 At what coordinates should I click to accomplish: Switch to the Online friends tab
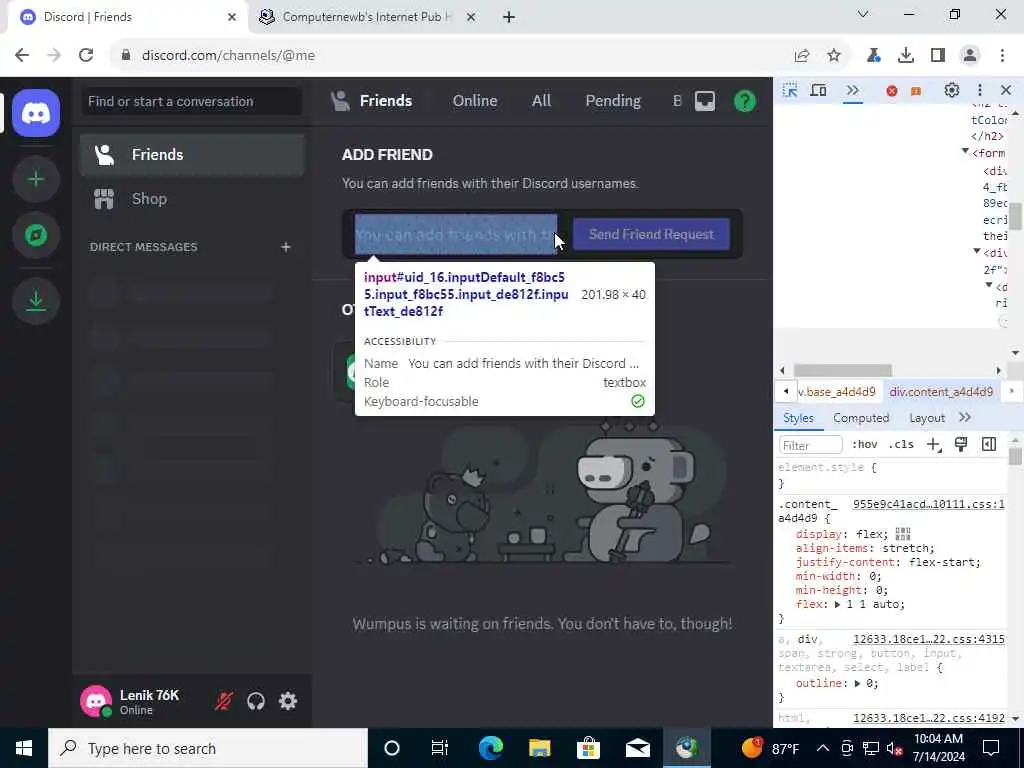coord(475,101)
